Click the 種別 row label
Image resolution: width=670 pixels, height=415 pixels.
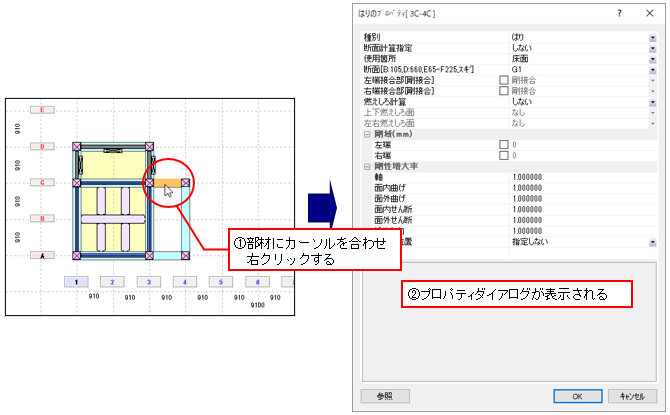point(372,37)
